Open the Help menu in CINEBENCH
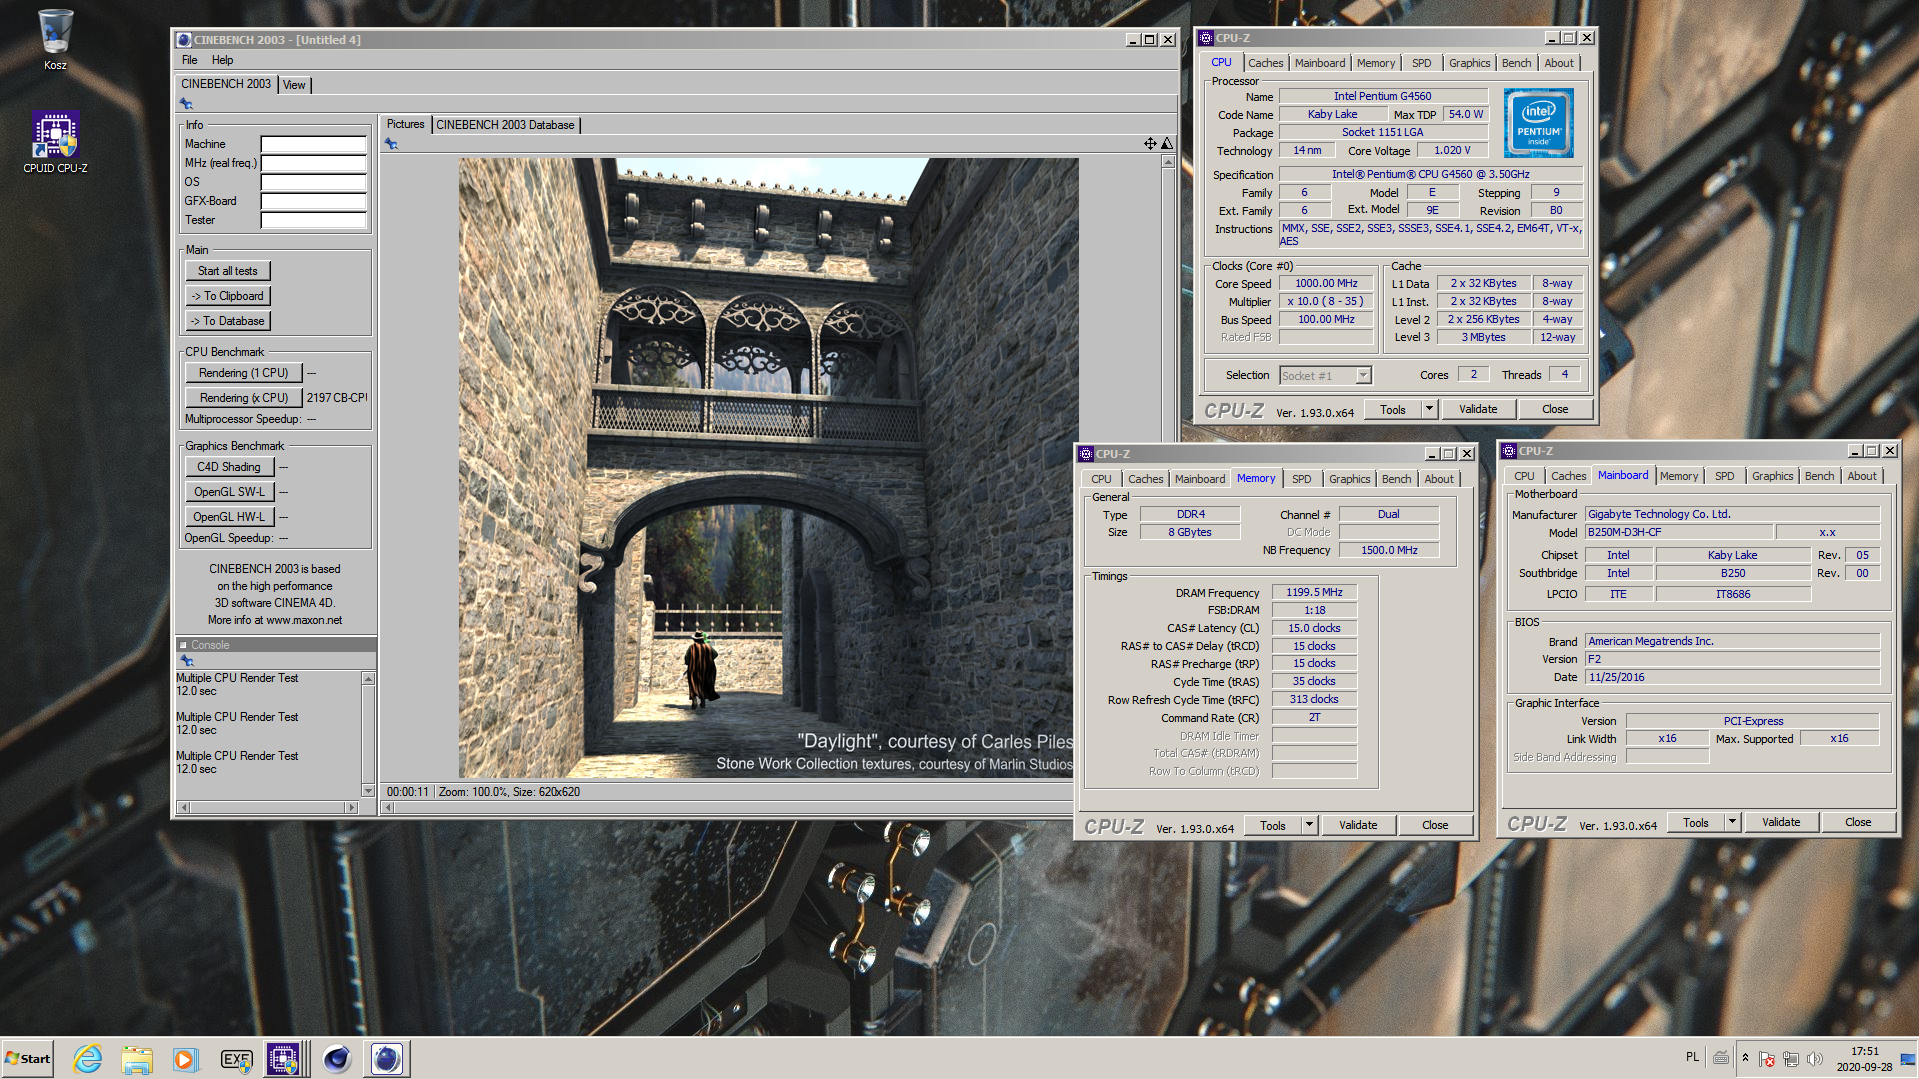The image size is (1919, 1079). point(222,60)
